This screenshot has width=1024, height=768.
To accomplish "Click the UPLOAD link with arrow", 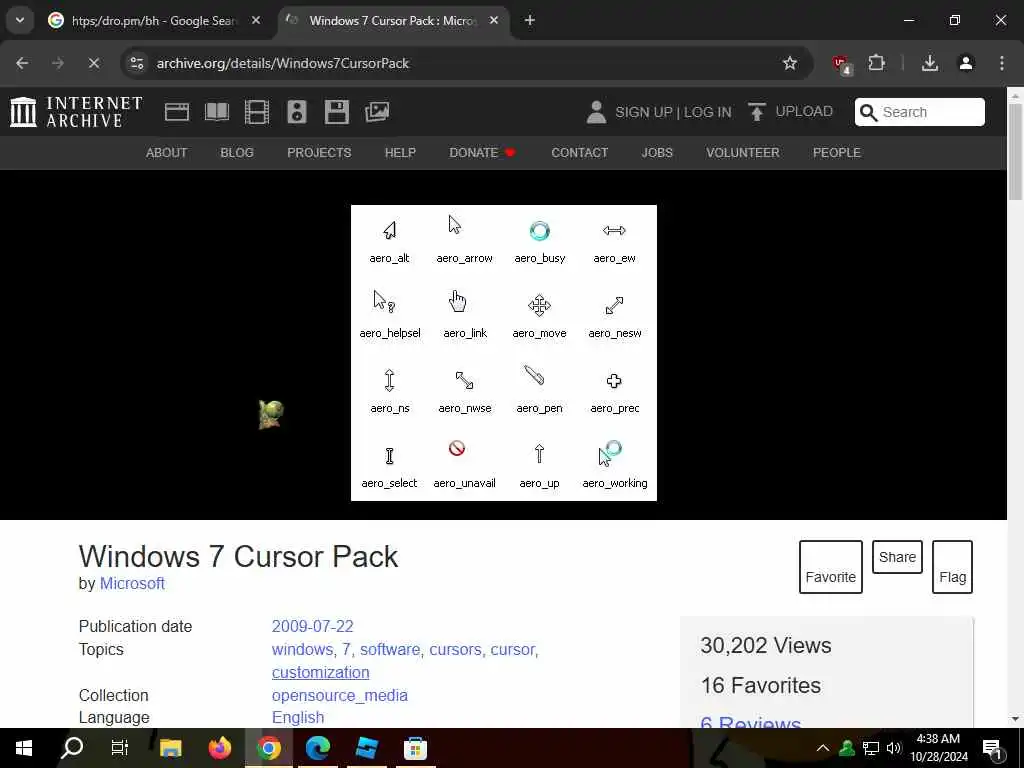I will [790, 112].
